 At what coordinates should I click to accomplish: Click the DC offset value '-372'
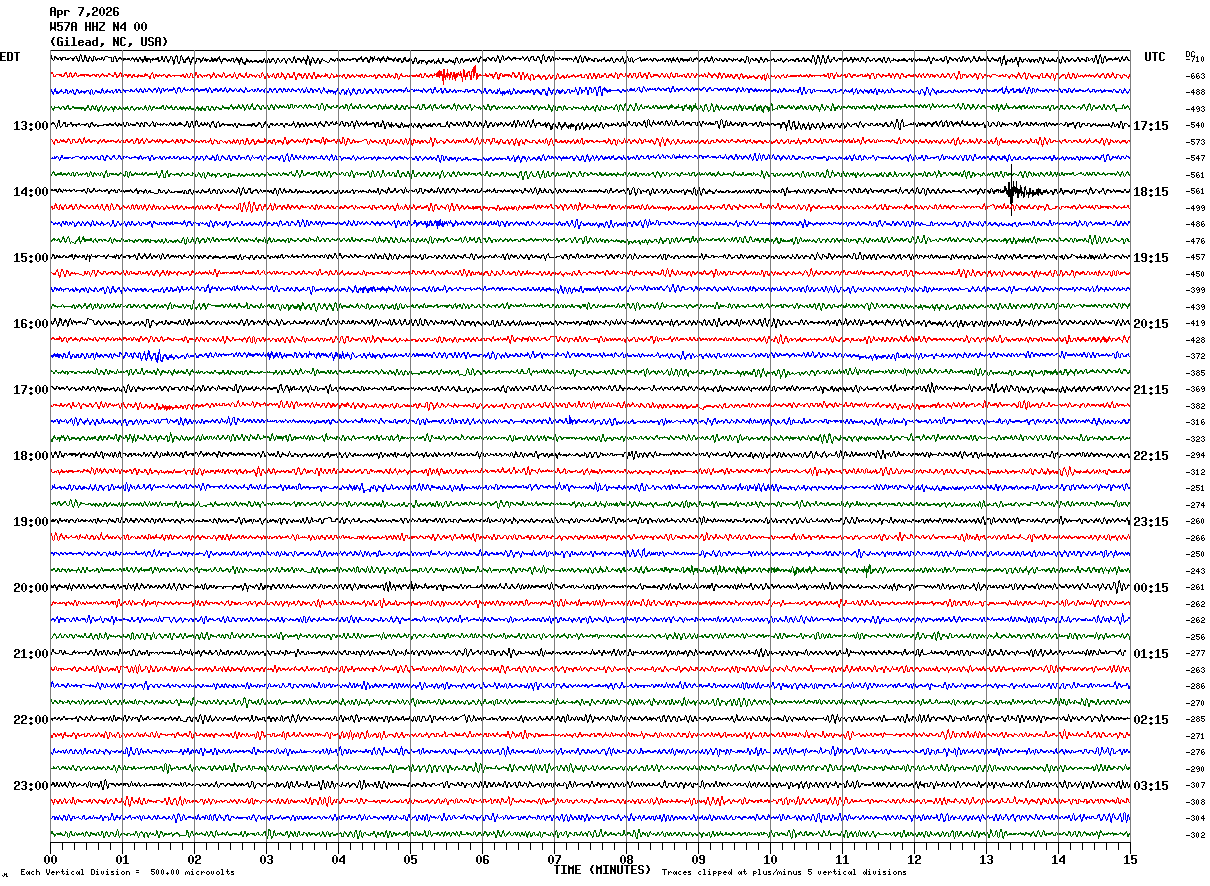[x=1195, y=356]
